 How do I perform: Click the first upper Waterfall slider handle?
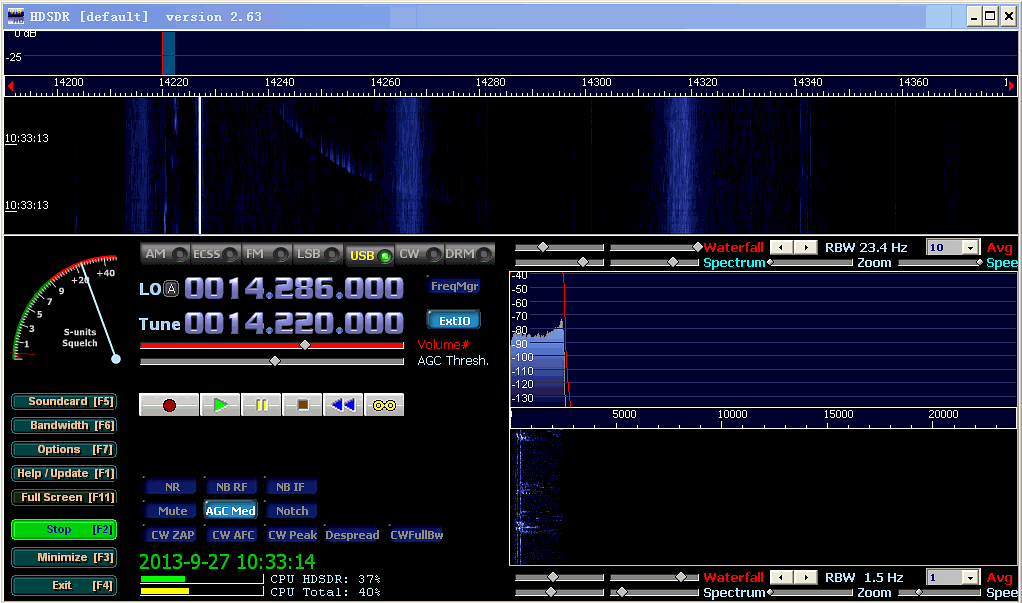click(x=543, y=247)
